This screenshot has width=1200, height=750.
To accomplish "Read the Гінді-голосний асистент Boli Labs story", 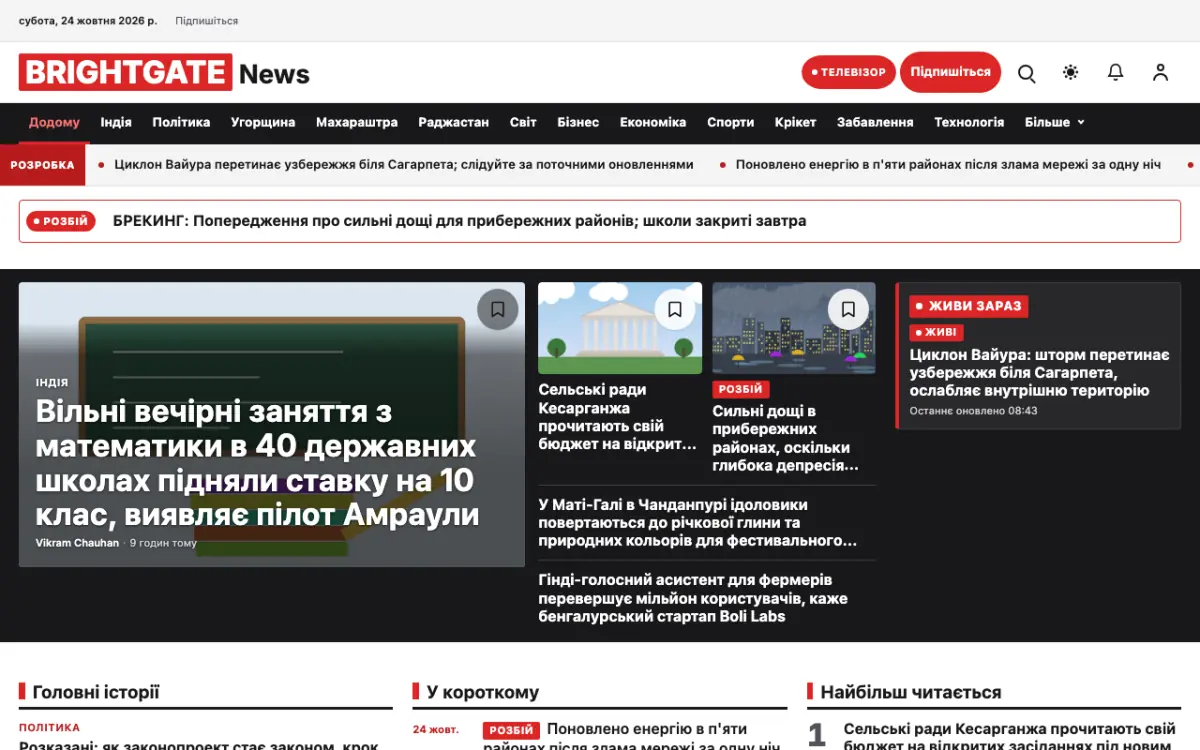I will click(x=693, y=598).
